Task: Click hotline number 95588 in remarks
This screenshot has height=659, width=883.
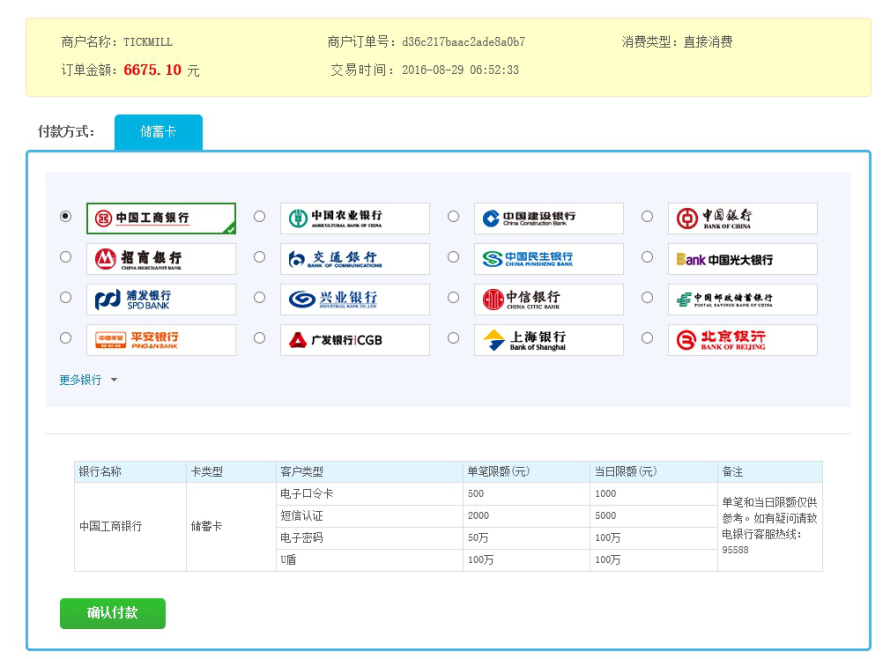Action: pos(735,550)
